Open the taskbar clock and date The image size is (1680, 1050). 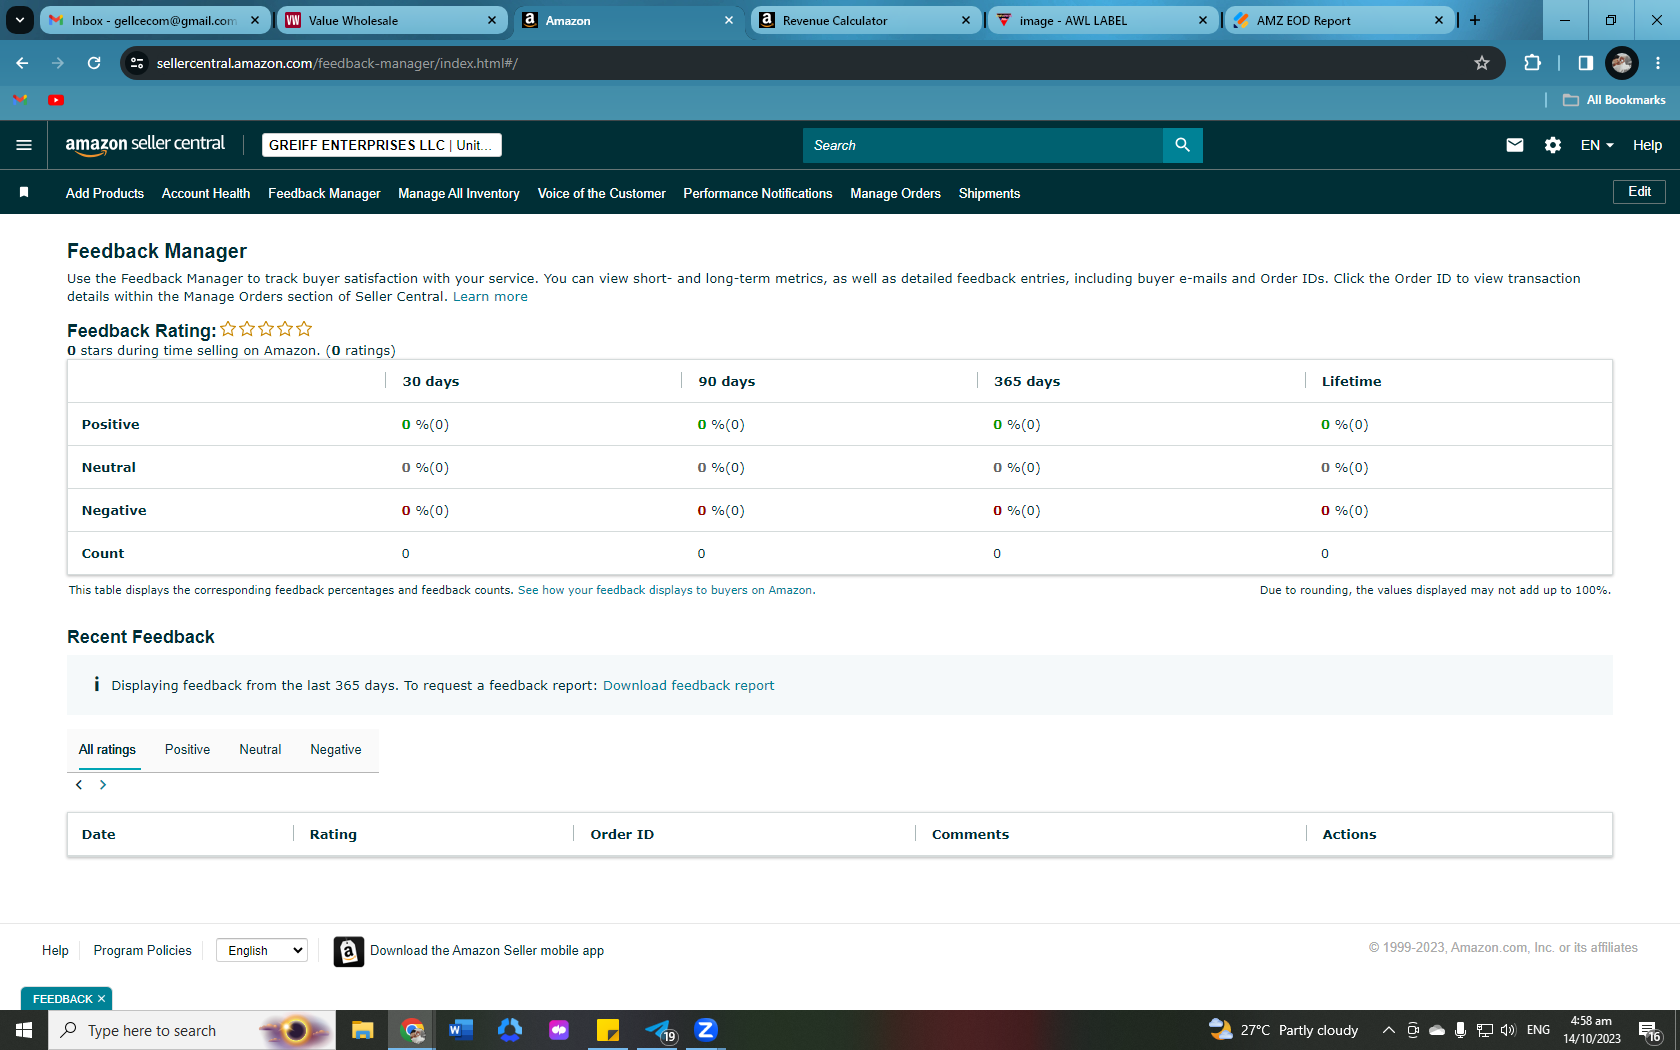tap(1592, 1030)
